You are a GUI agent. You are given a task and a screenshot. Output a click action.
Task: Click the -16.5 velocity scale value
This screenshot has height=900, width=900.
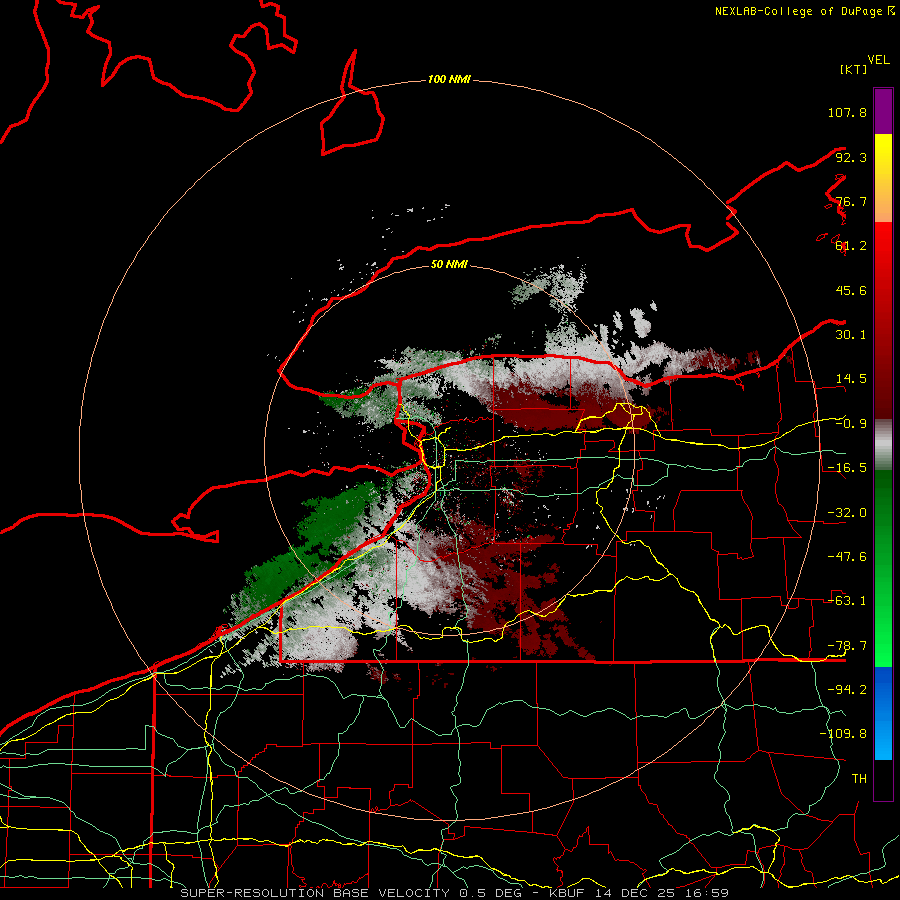pos(847,468)
